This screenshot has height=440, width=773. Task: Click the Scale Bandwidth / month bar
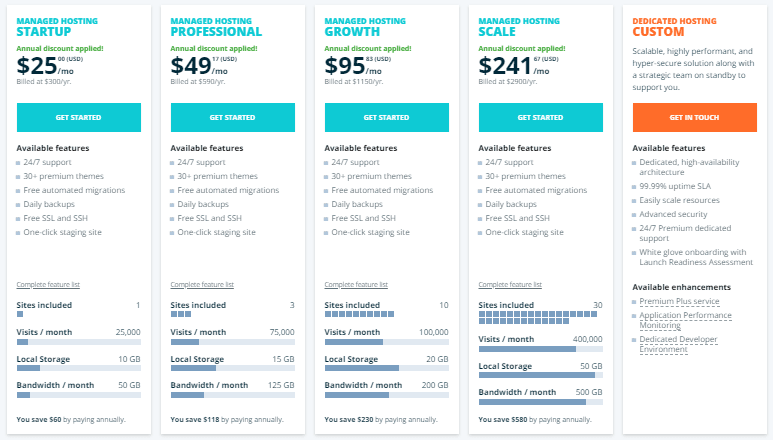540,402
